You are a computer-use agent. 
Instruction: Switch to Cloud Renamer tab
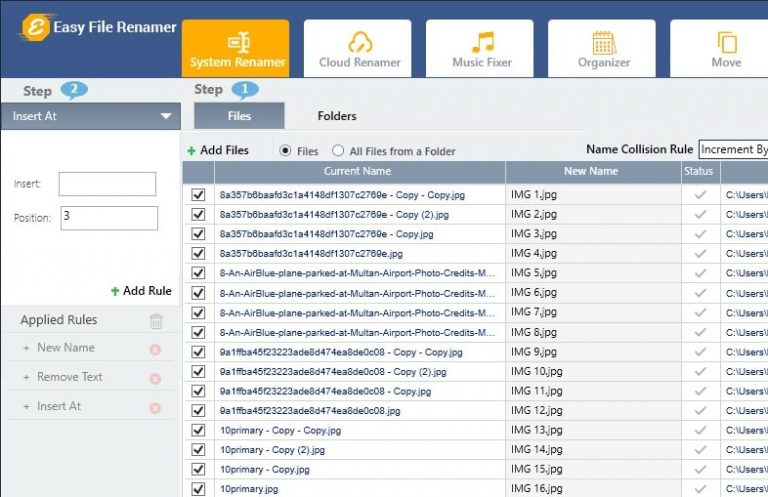click(358, 48)
